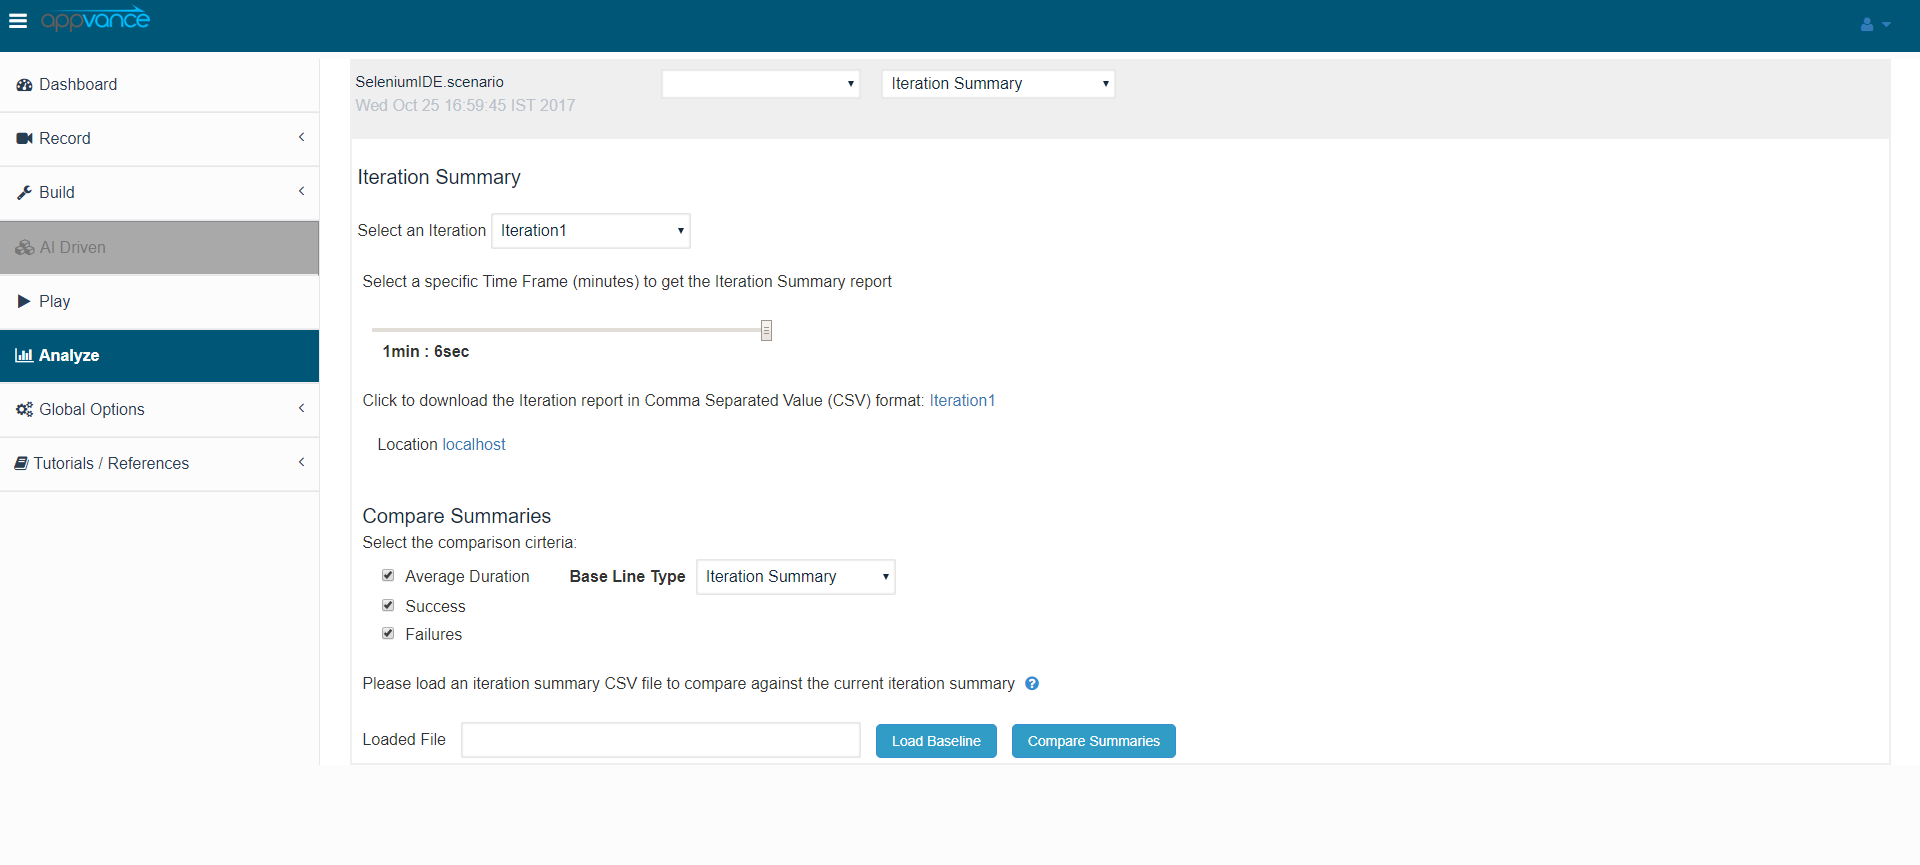Click the Record camera icon
This screenshot has width=1920, height=865.
pos(25,139)
